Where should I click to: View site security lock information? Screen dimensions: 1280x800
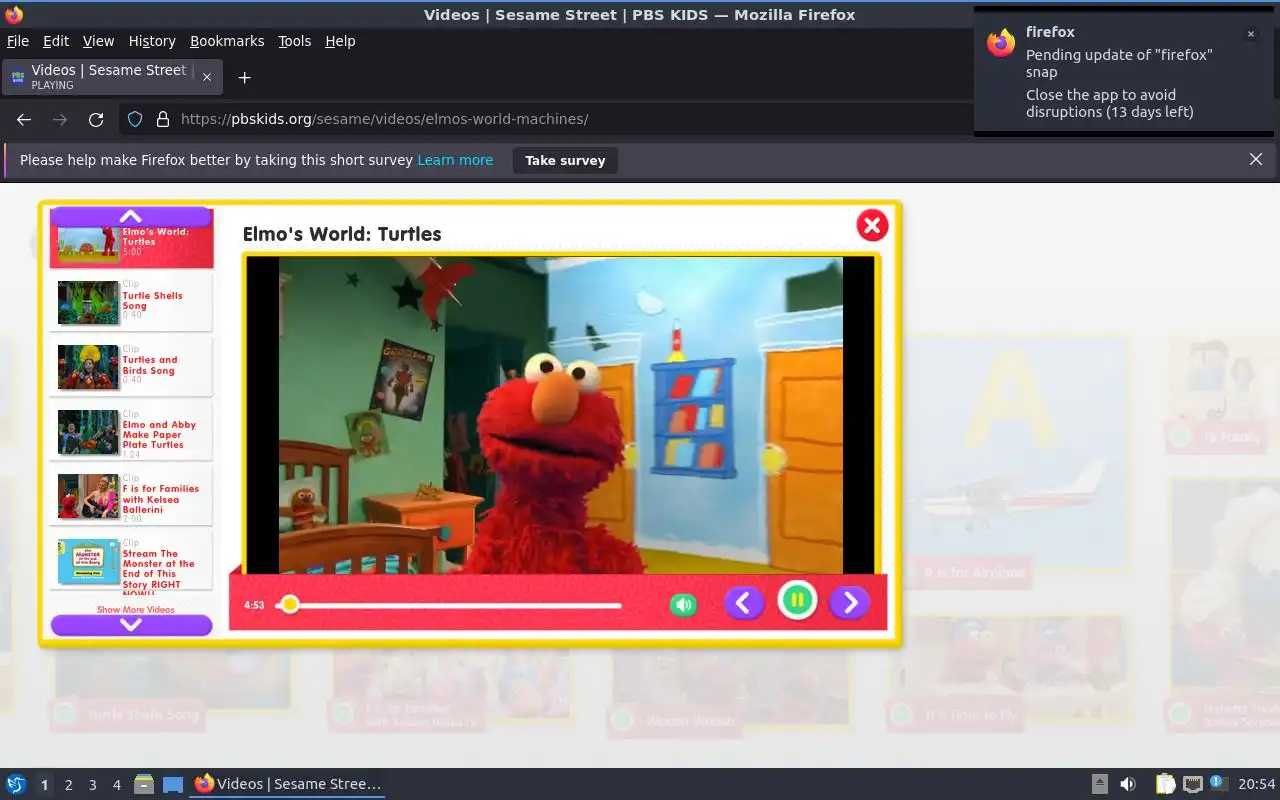click(x=163, y=119)
